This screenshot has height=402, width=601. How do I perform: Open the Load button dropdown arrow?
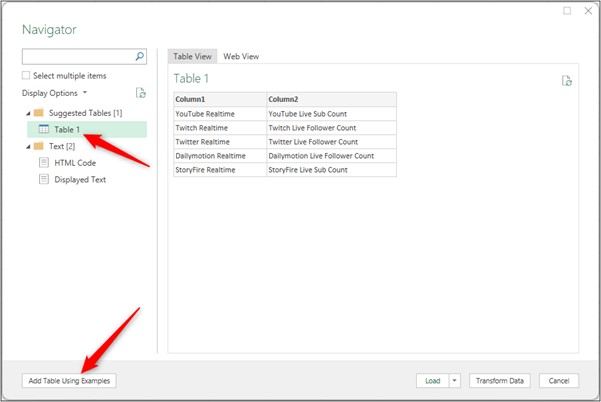click(x=455, y=381)
